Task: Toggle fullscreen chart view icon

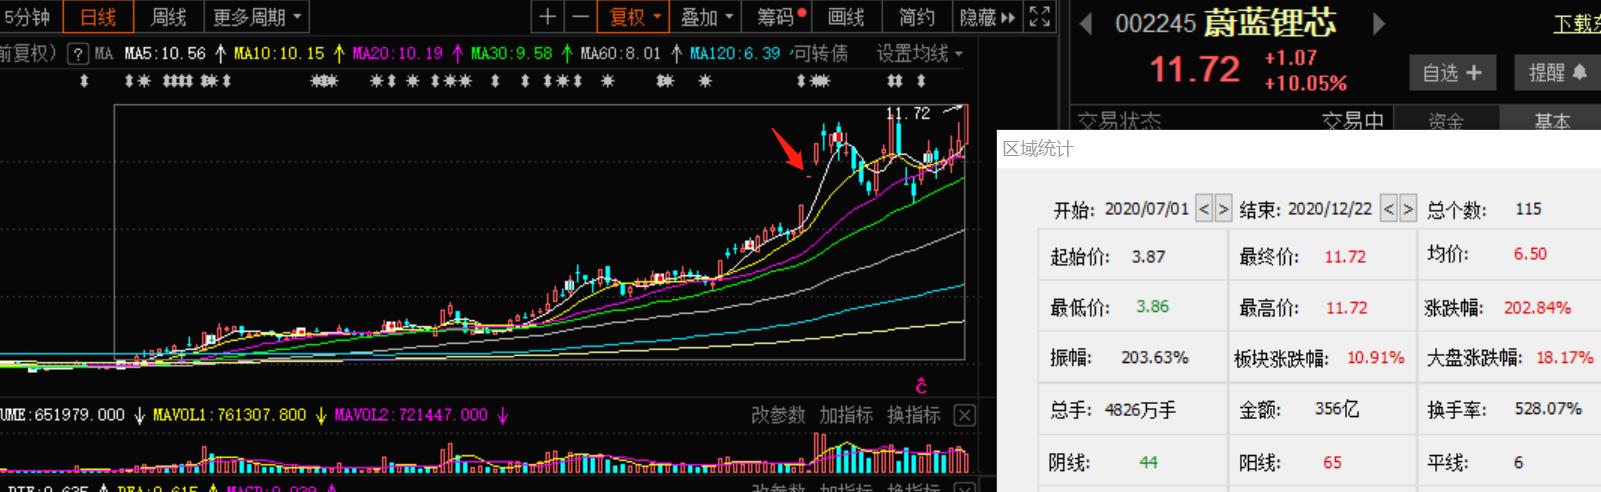Action: click(x=1040, y=17)
